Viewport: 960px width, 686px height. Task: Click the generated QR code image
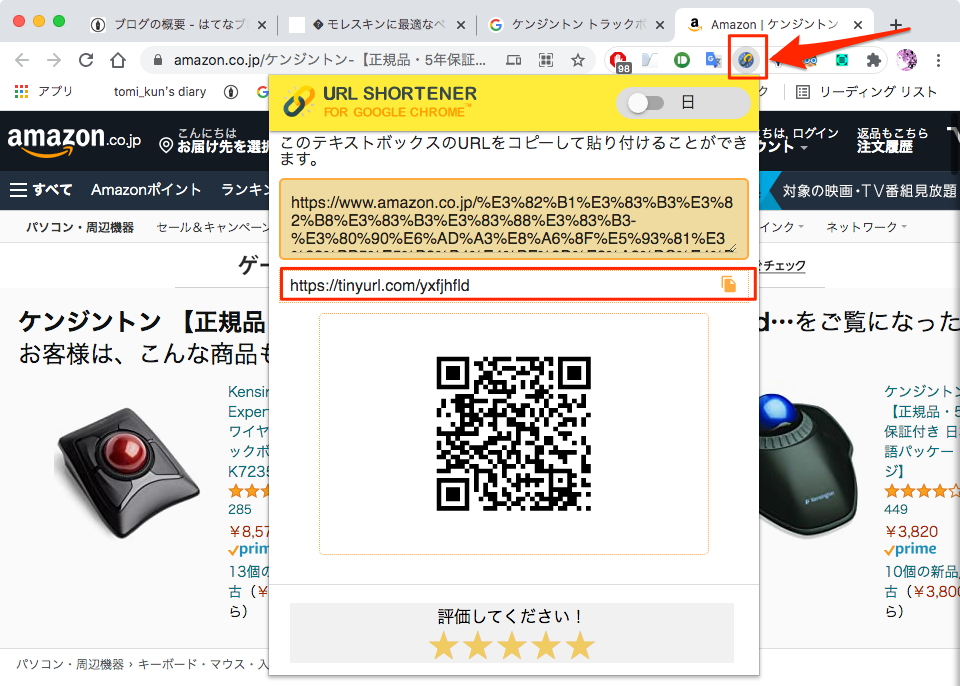point(514,433)
